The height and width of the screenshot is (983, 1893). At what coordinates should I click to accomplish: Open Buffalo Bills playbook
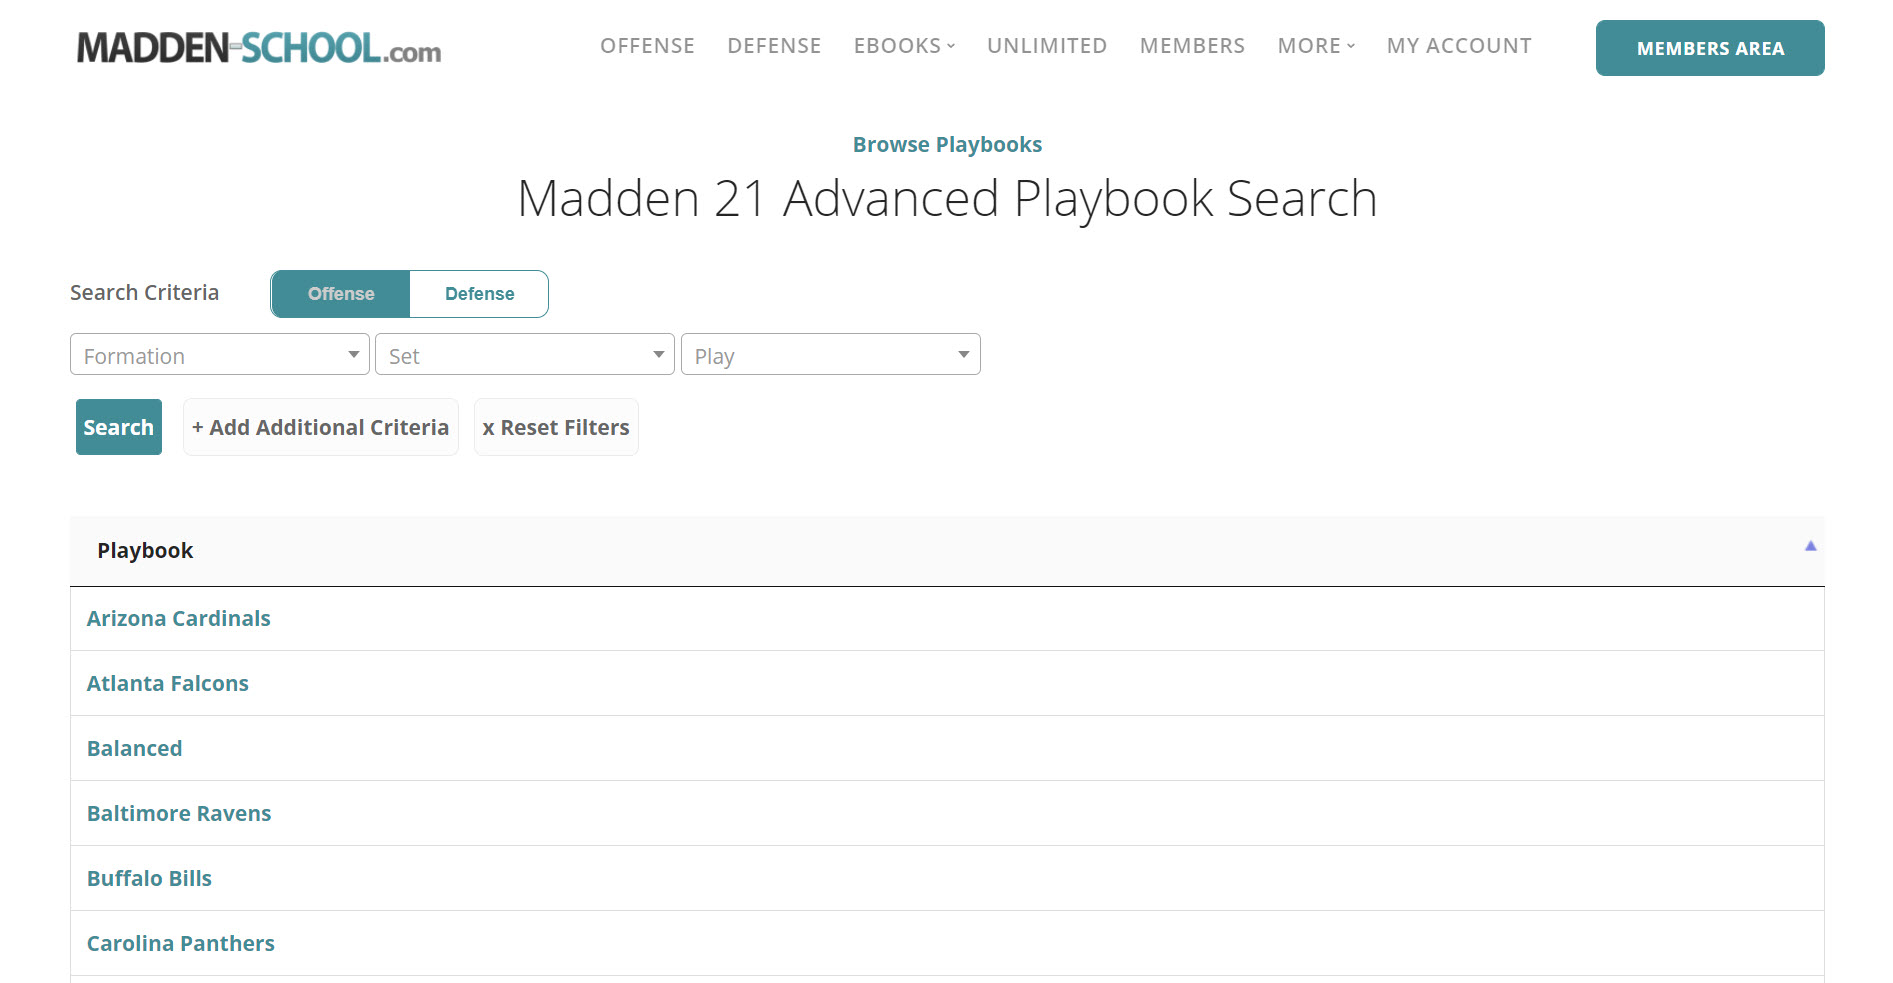150,879
